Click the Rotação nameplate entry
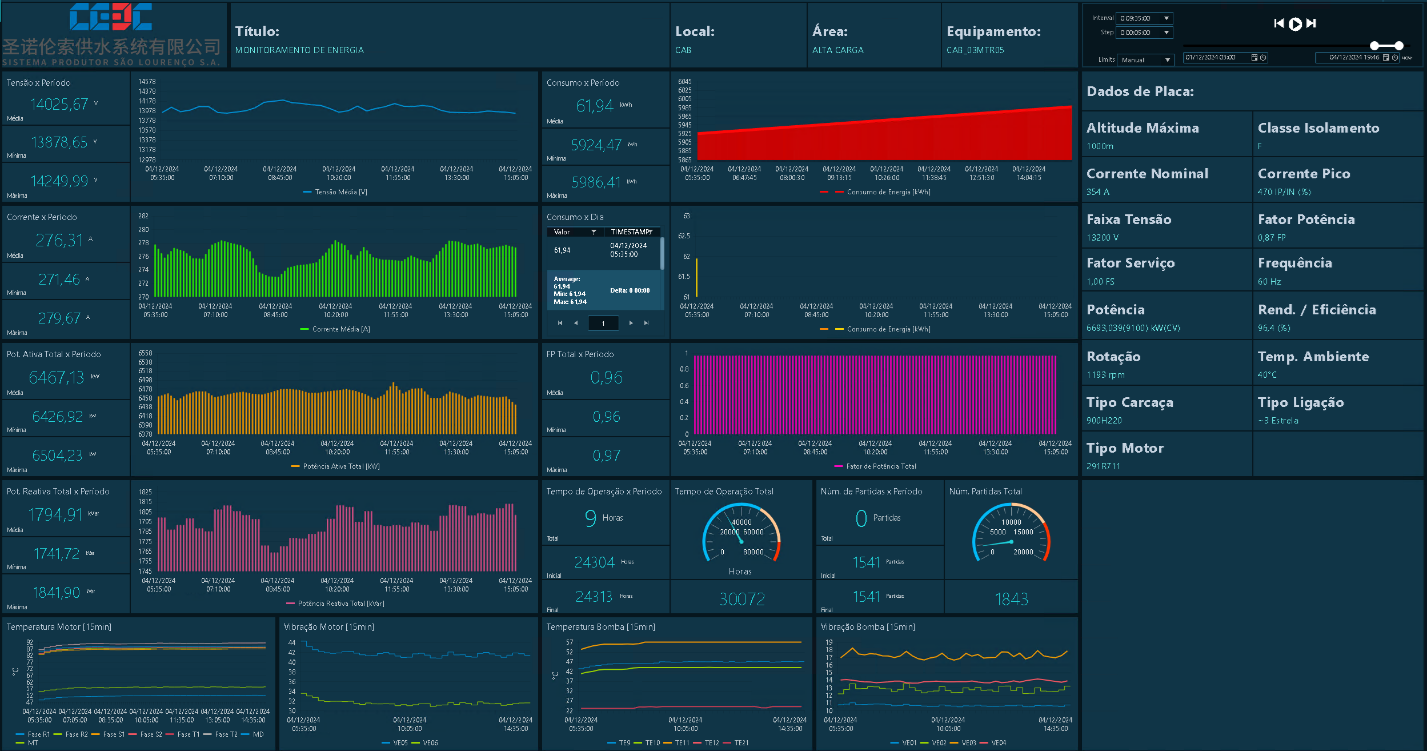The image size is (1427, 751). click(x=1168, y=363)
